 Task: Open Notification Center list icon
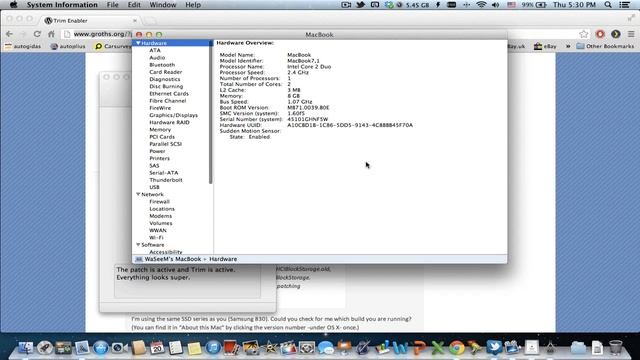coord(624,5)
